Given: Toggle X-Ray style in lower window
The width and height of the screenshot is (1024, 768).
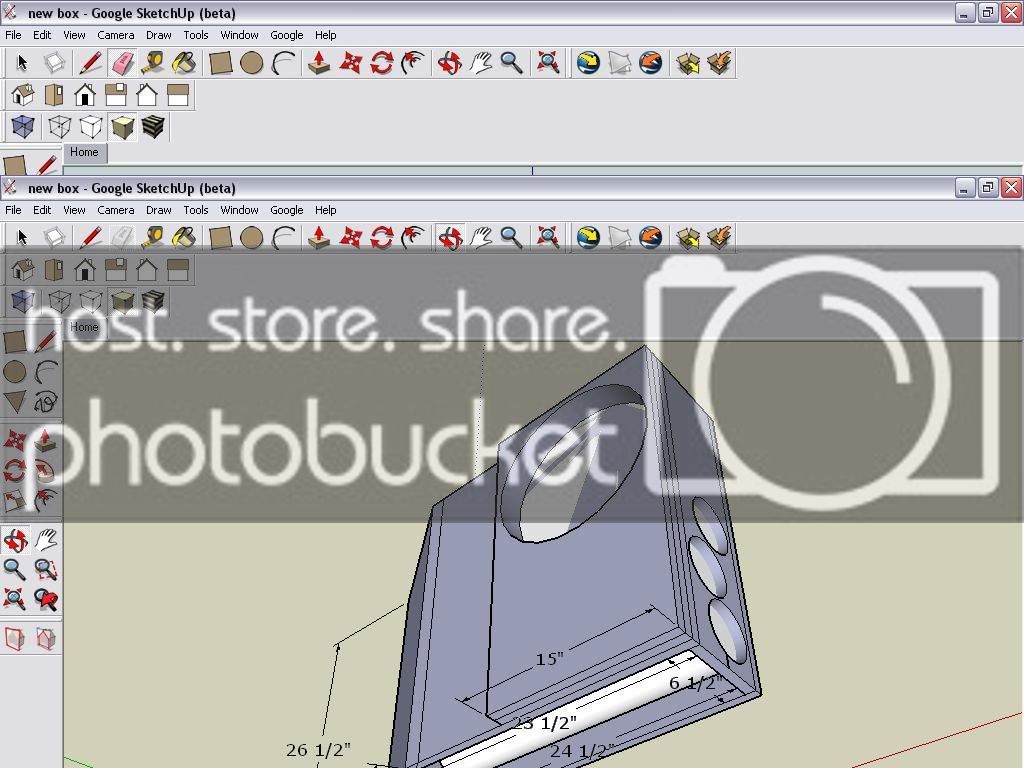Looking at the screenshot, I should click(x=23, y=301).
